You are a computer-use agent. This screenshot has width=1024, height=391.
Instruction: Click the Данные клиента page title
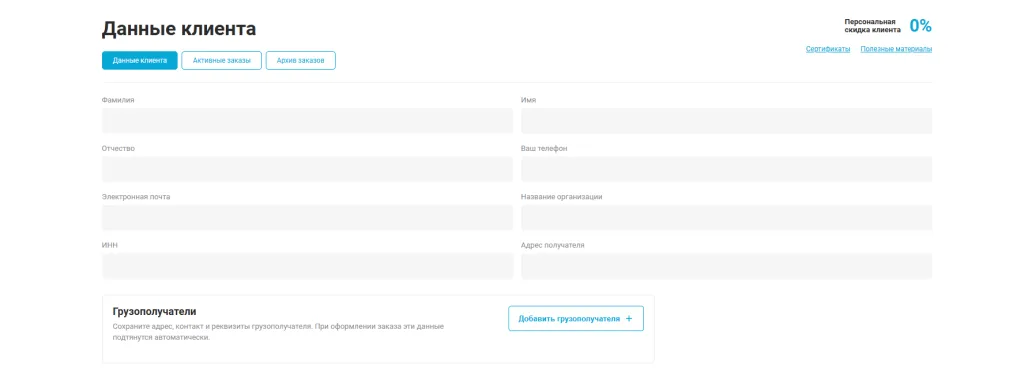[179, 29]
